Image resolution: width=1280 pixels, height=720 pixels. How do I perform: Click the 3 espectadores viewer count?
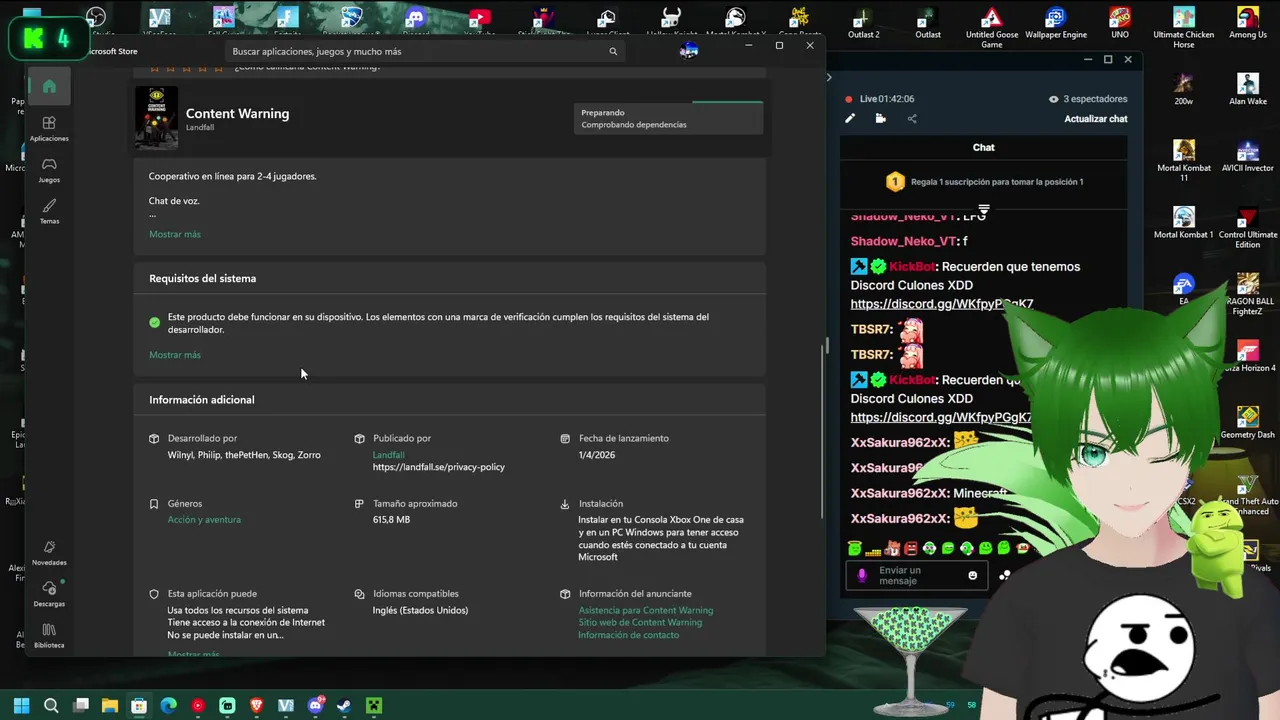[1088, 99]
